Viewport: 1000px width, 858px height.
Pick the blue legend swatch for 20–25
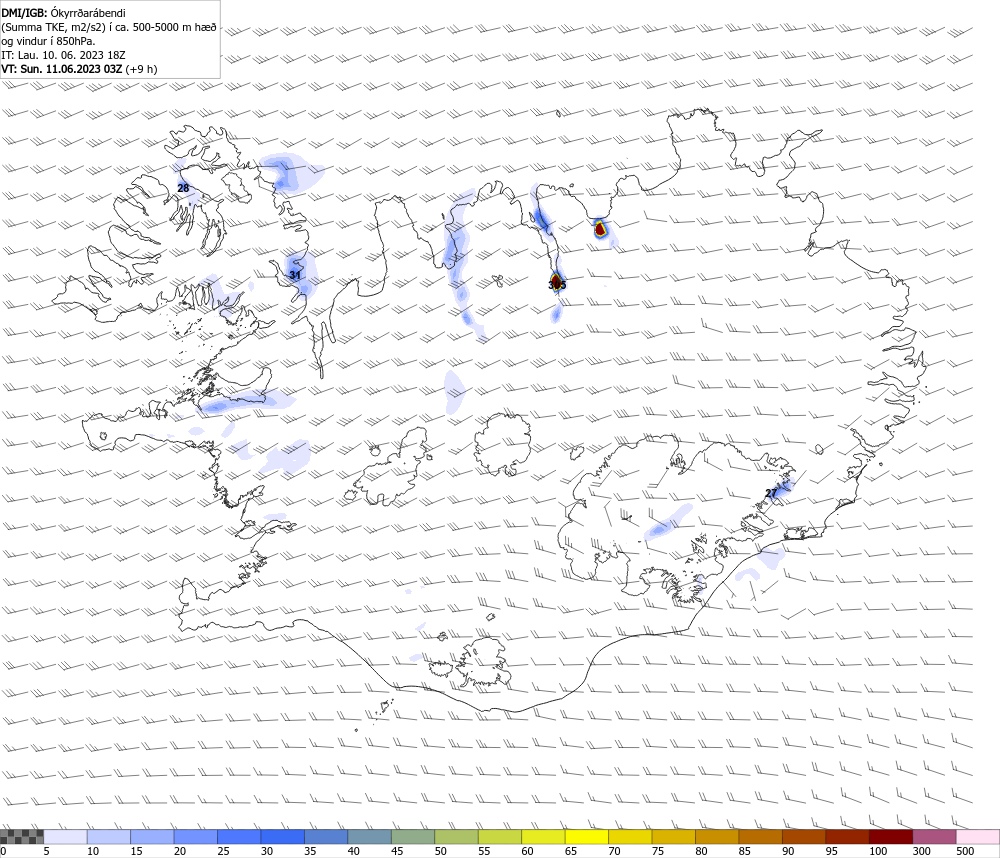[196, 837]
